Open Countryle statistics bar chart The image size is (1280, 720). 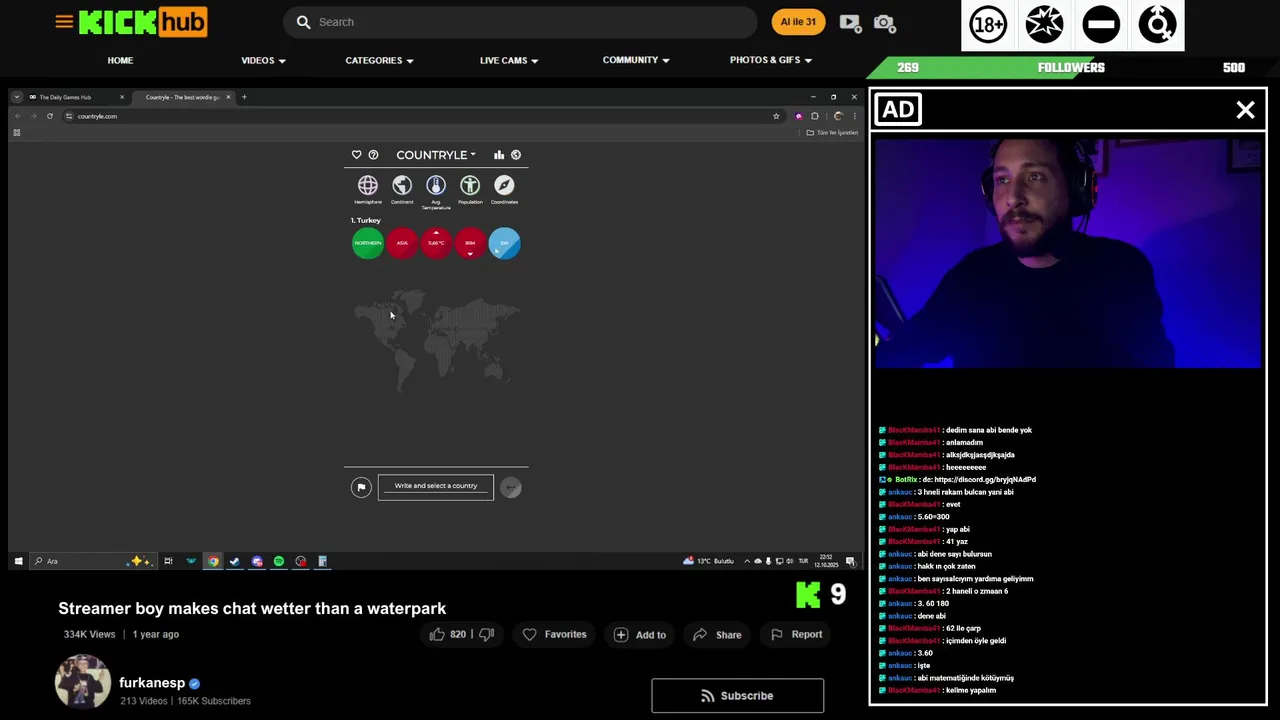pyautogui.click(x=499, y=155)
